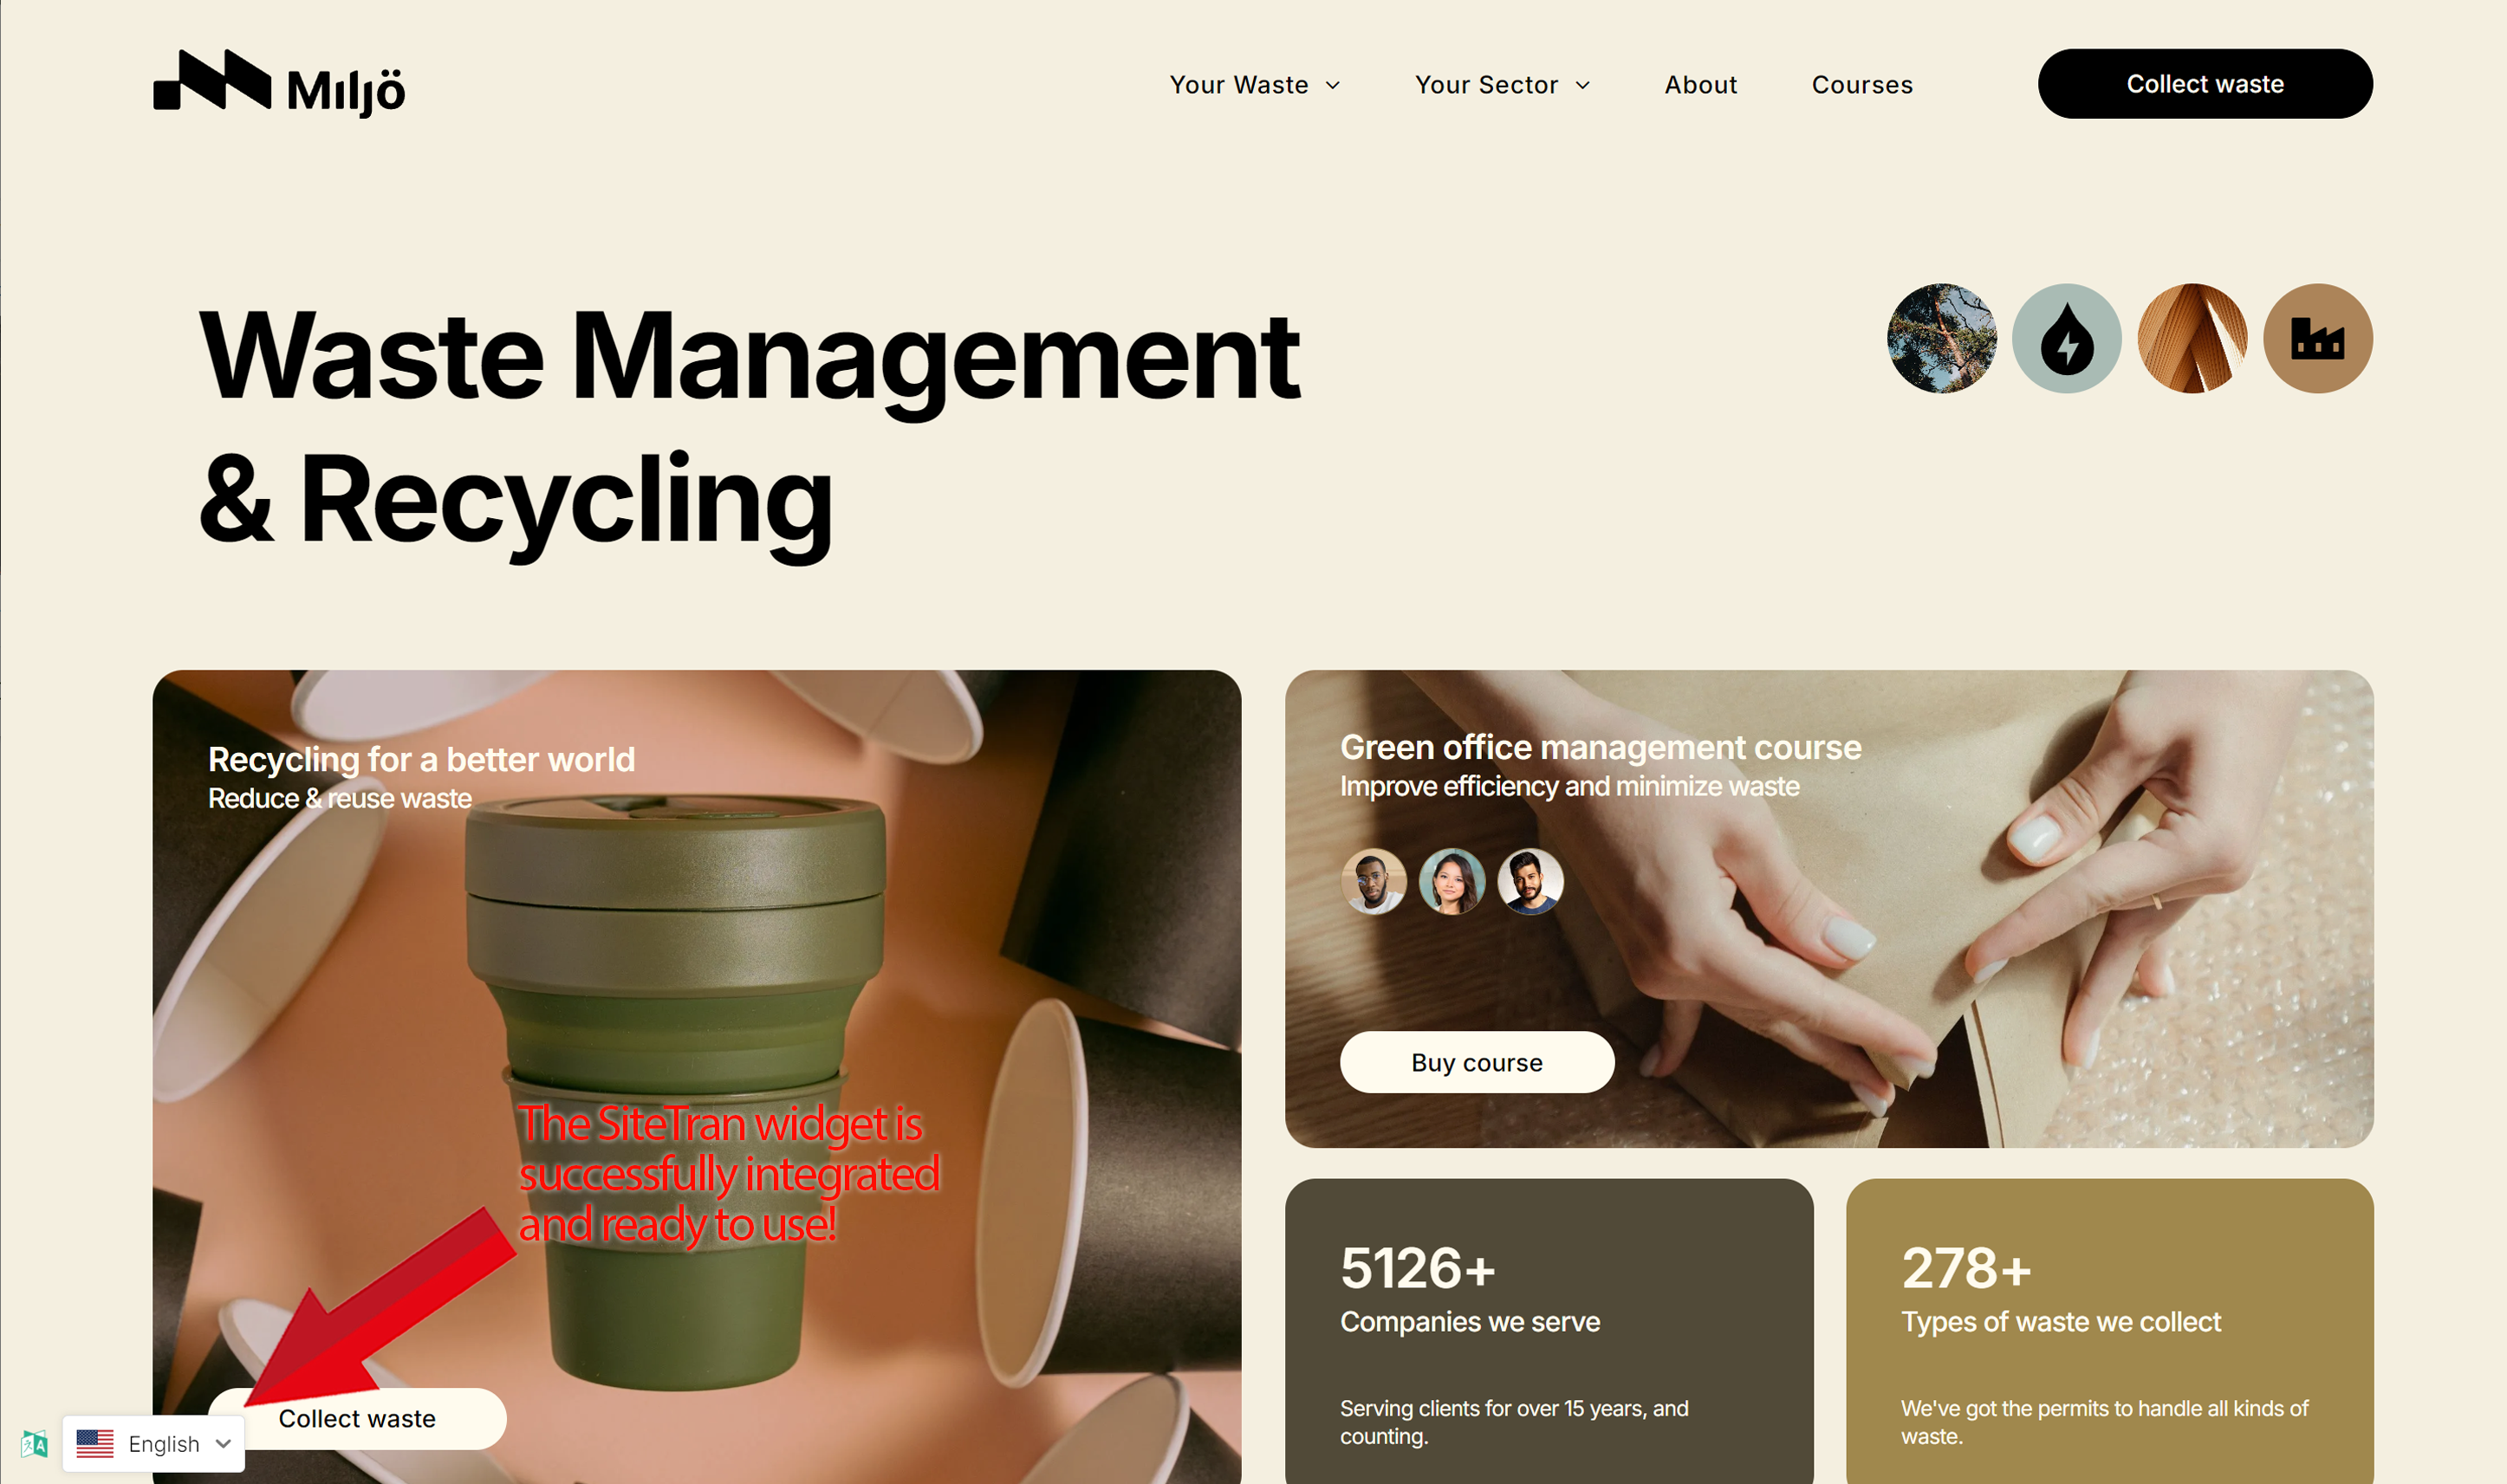Select the English language flag icon
The image size is (2507, 1484).
coord(95,1445)
